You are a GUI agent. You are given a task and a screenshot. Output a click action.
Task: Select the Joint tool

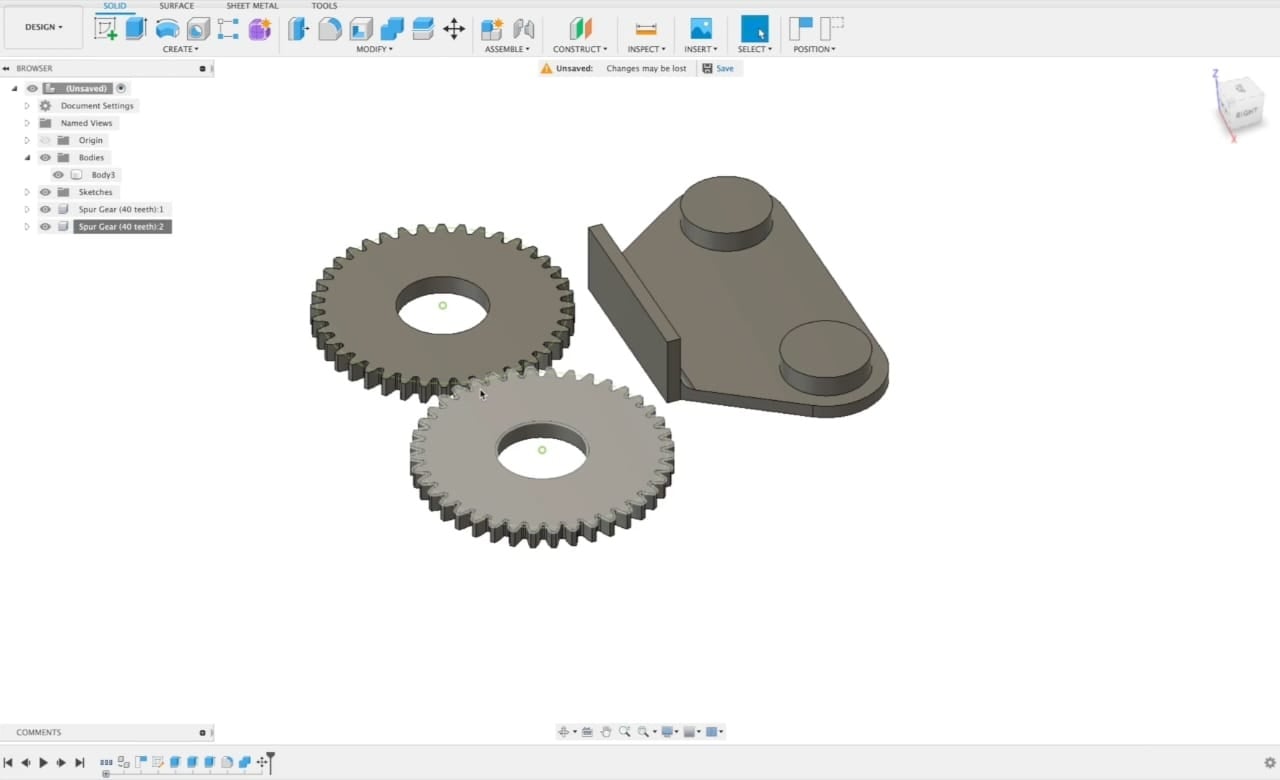(523, 29)
